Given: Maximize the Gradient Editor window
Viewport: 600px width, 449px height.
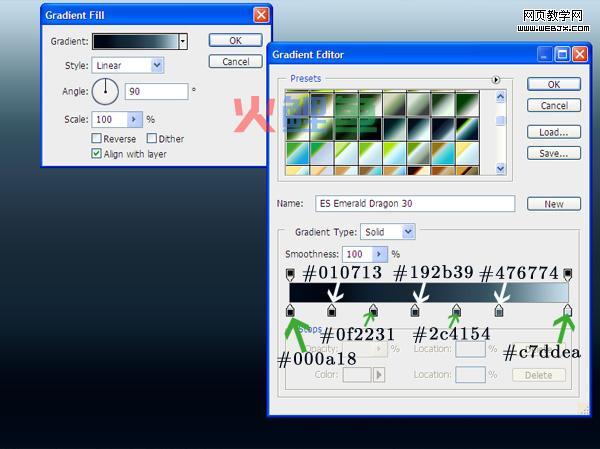Looking at the screenshot, I should tap(562, 54).
